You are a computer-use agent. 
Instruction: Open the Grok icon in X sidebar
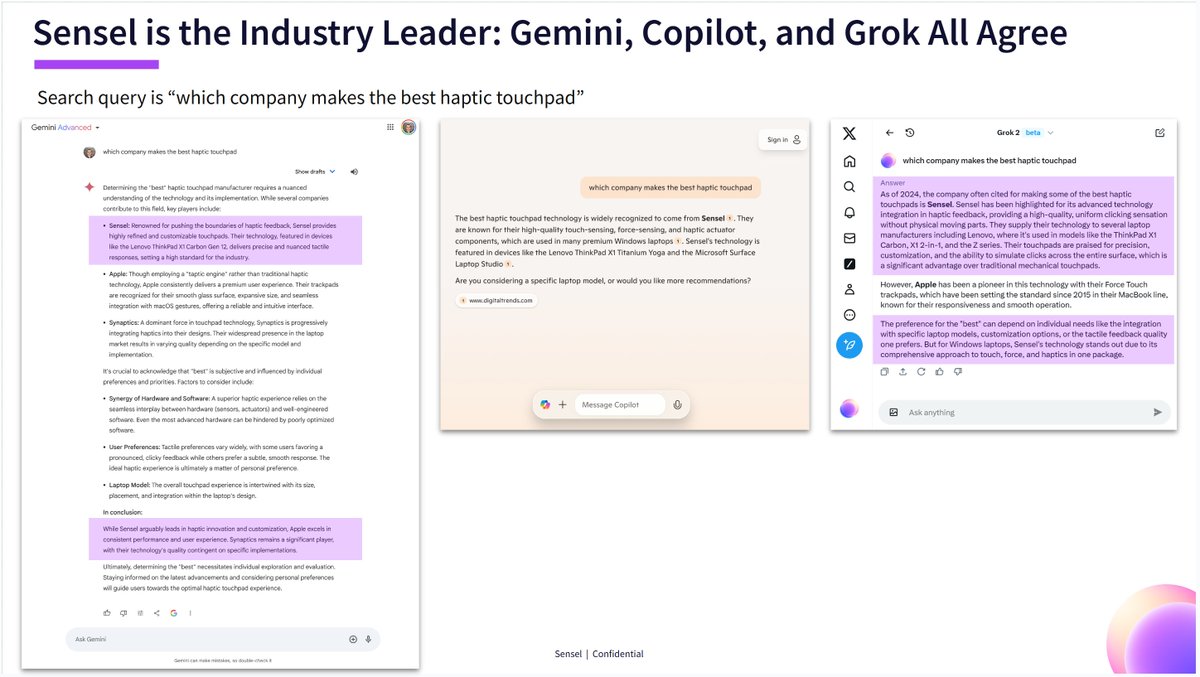tap(849, 264)
